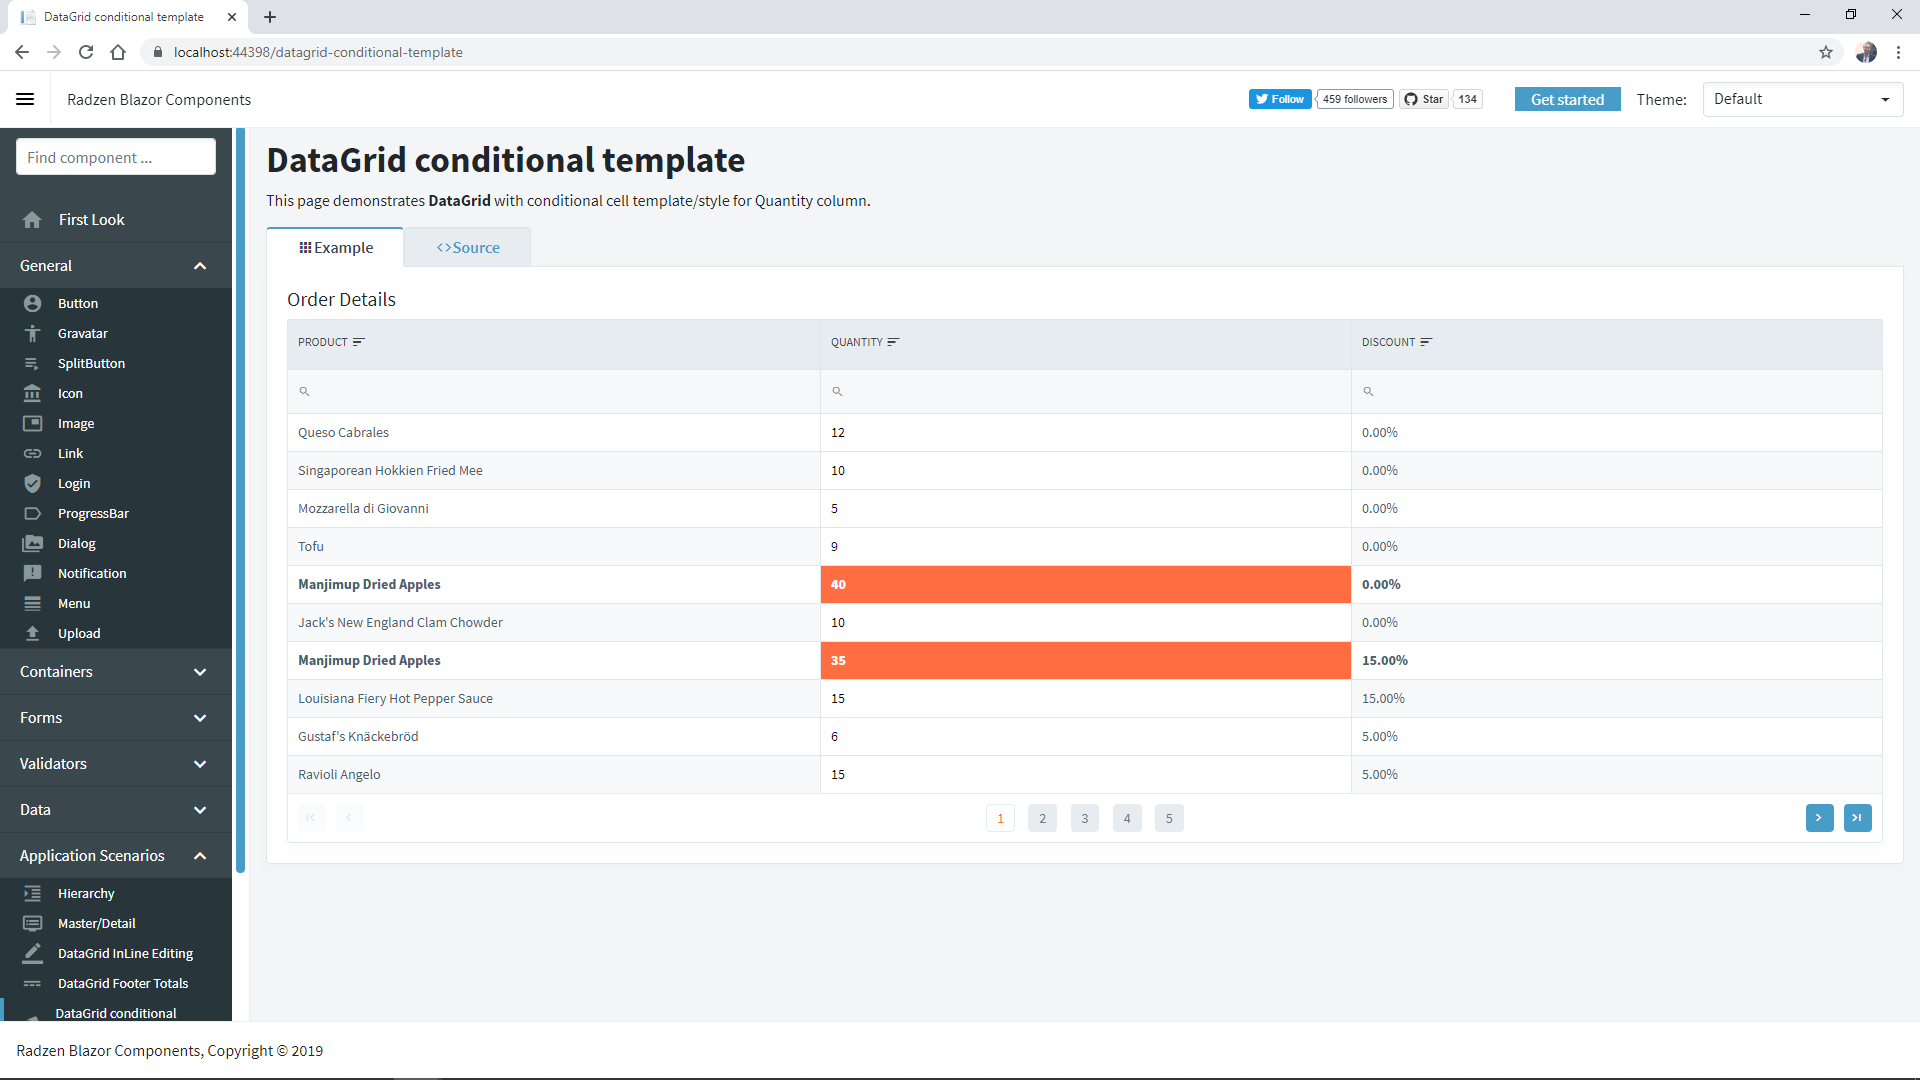This screenshot has height=1080, width=1920.
Task: Select the Notification component icon
Action: [33, 573]
